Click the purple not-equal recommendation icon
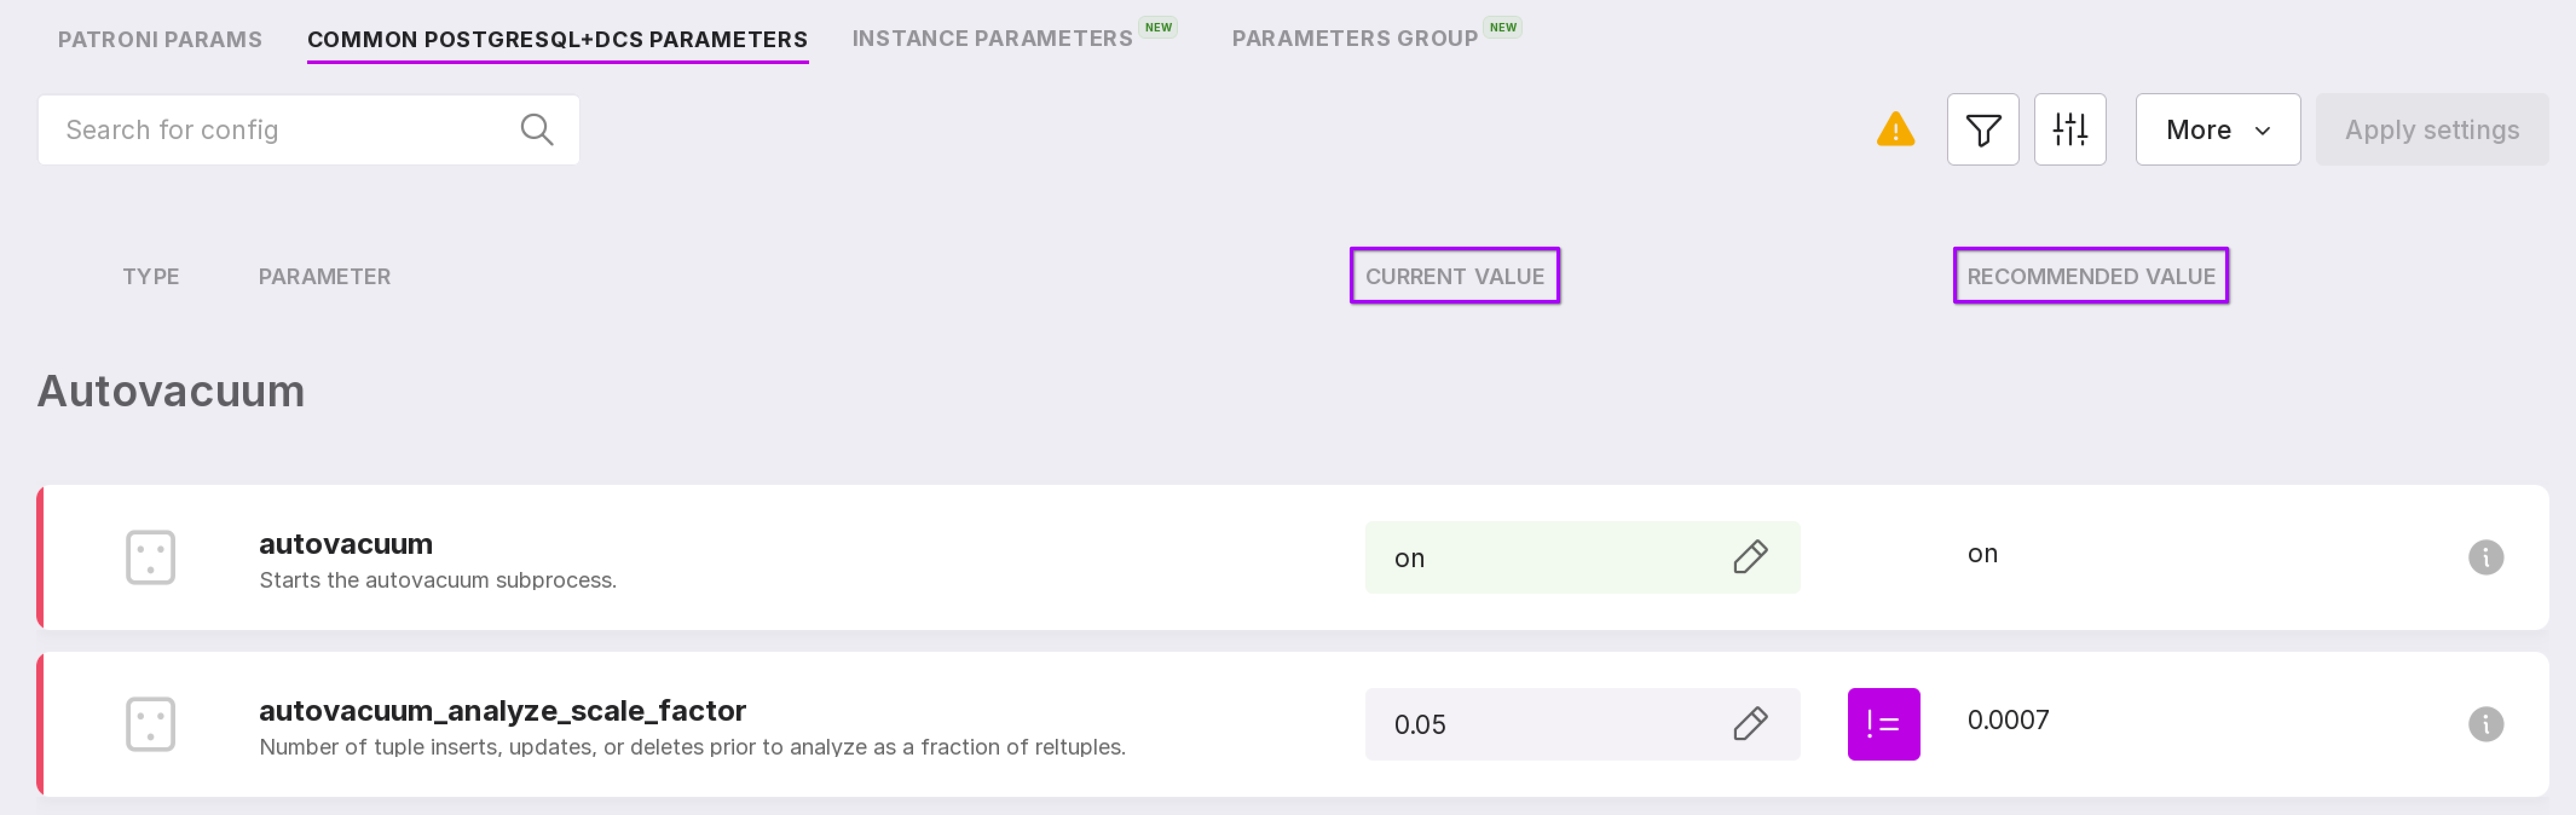Screen dimensions: 2576x815 point(1883,724)
